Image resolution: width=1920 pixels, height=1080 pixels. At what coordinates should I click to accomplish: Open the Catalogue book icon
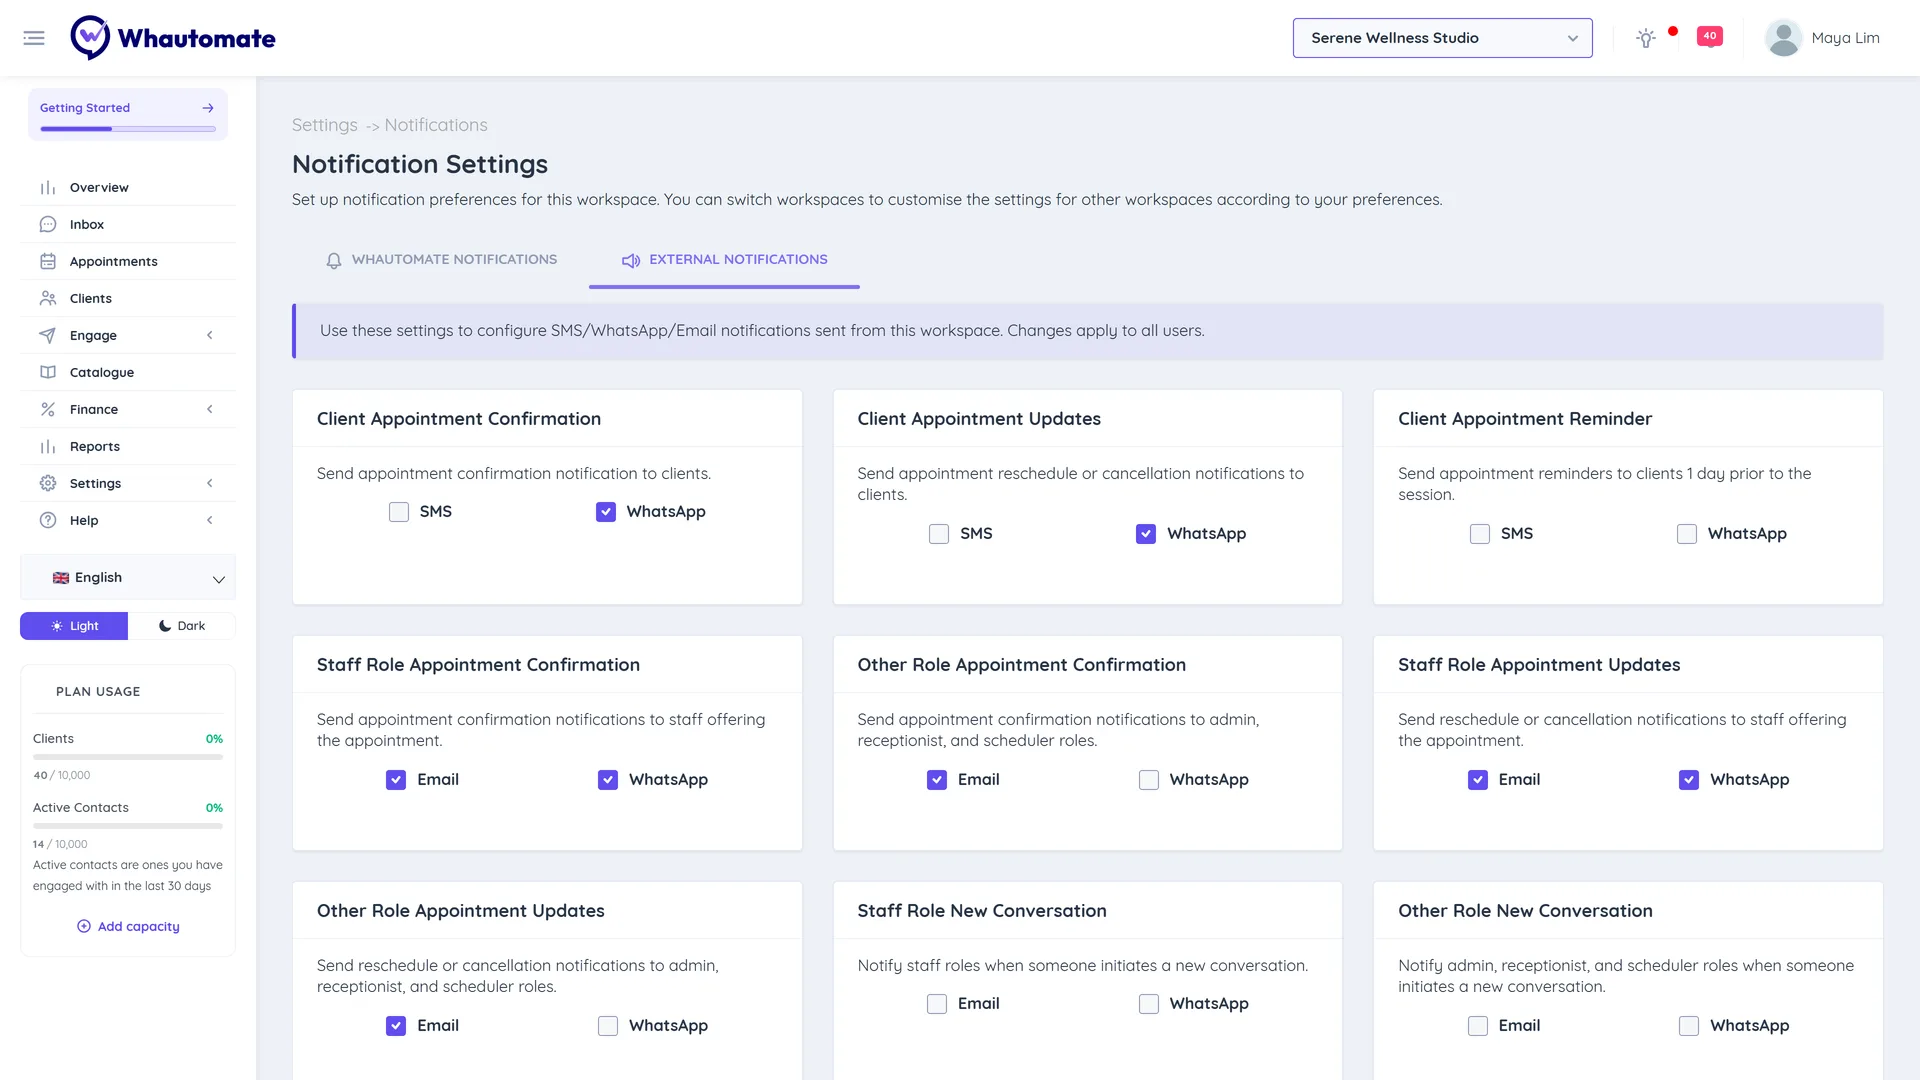coord(48,372)
